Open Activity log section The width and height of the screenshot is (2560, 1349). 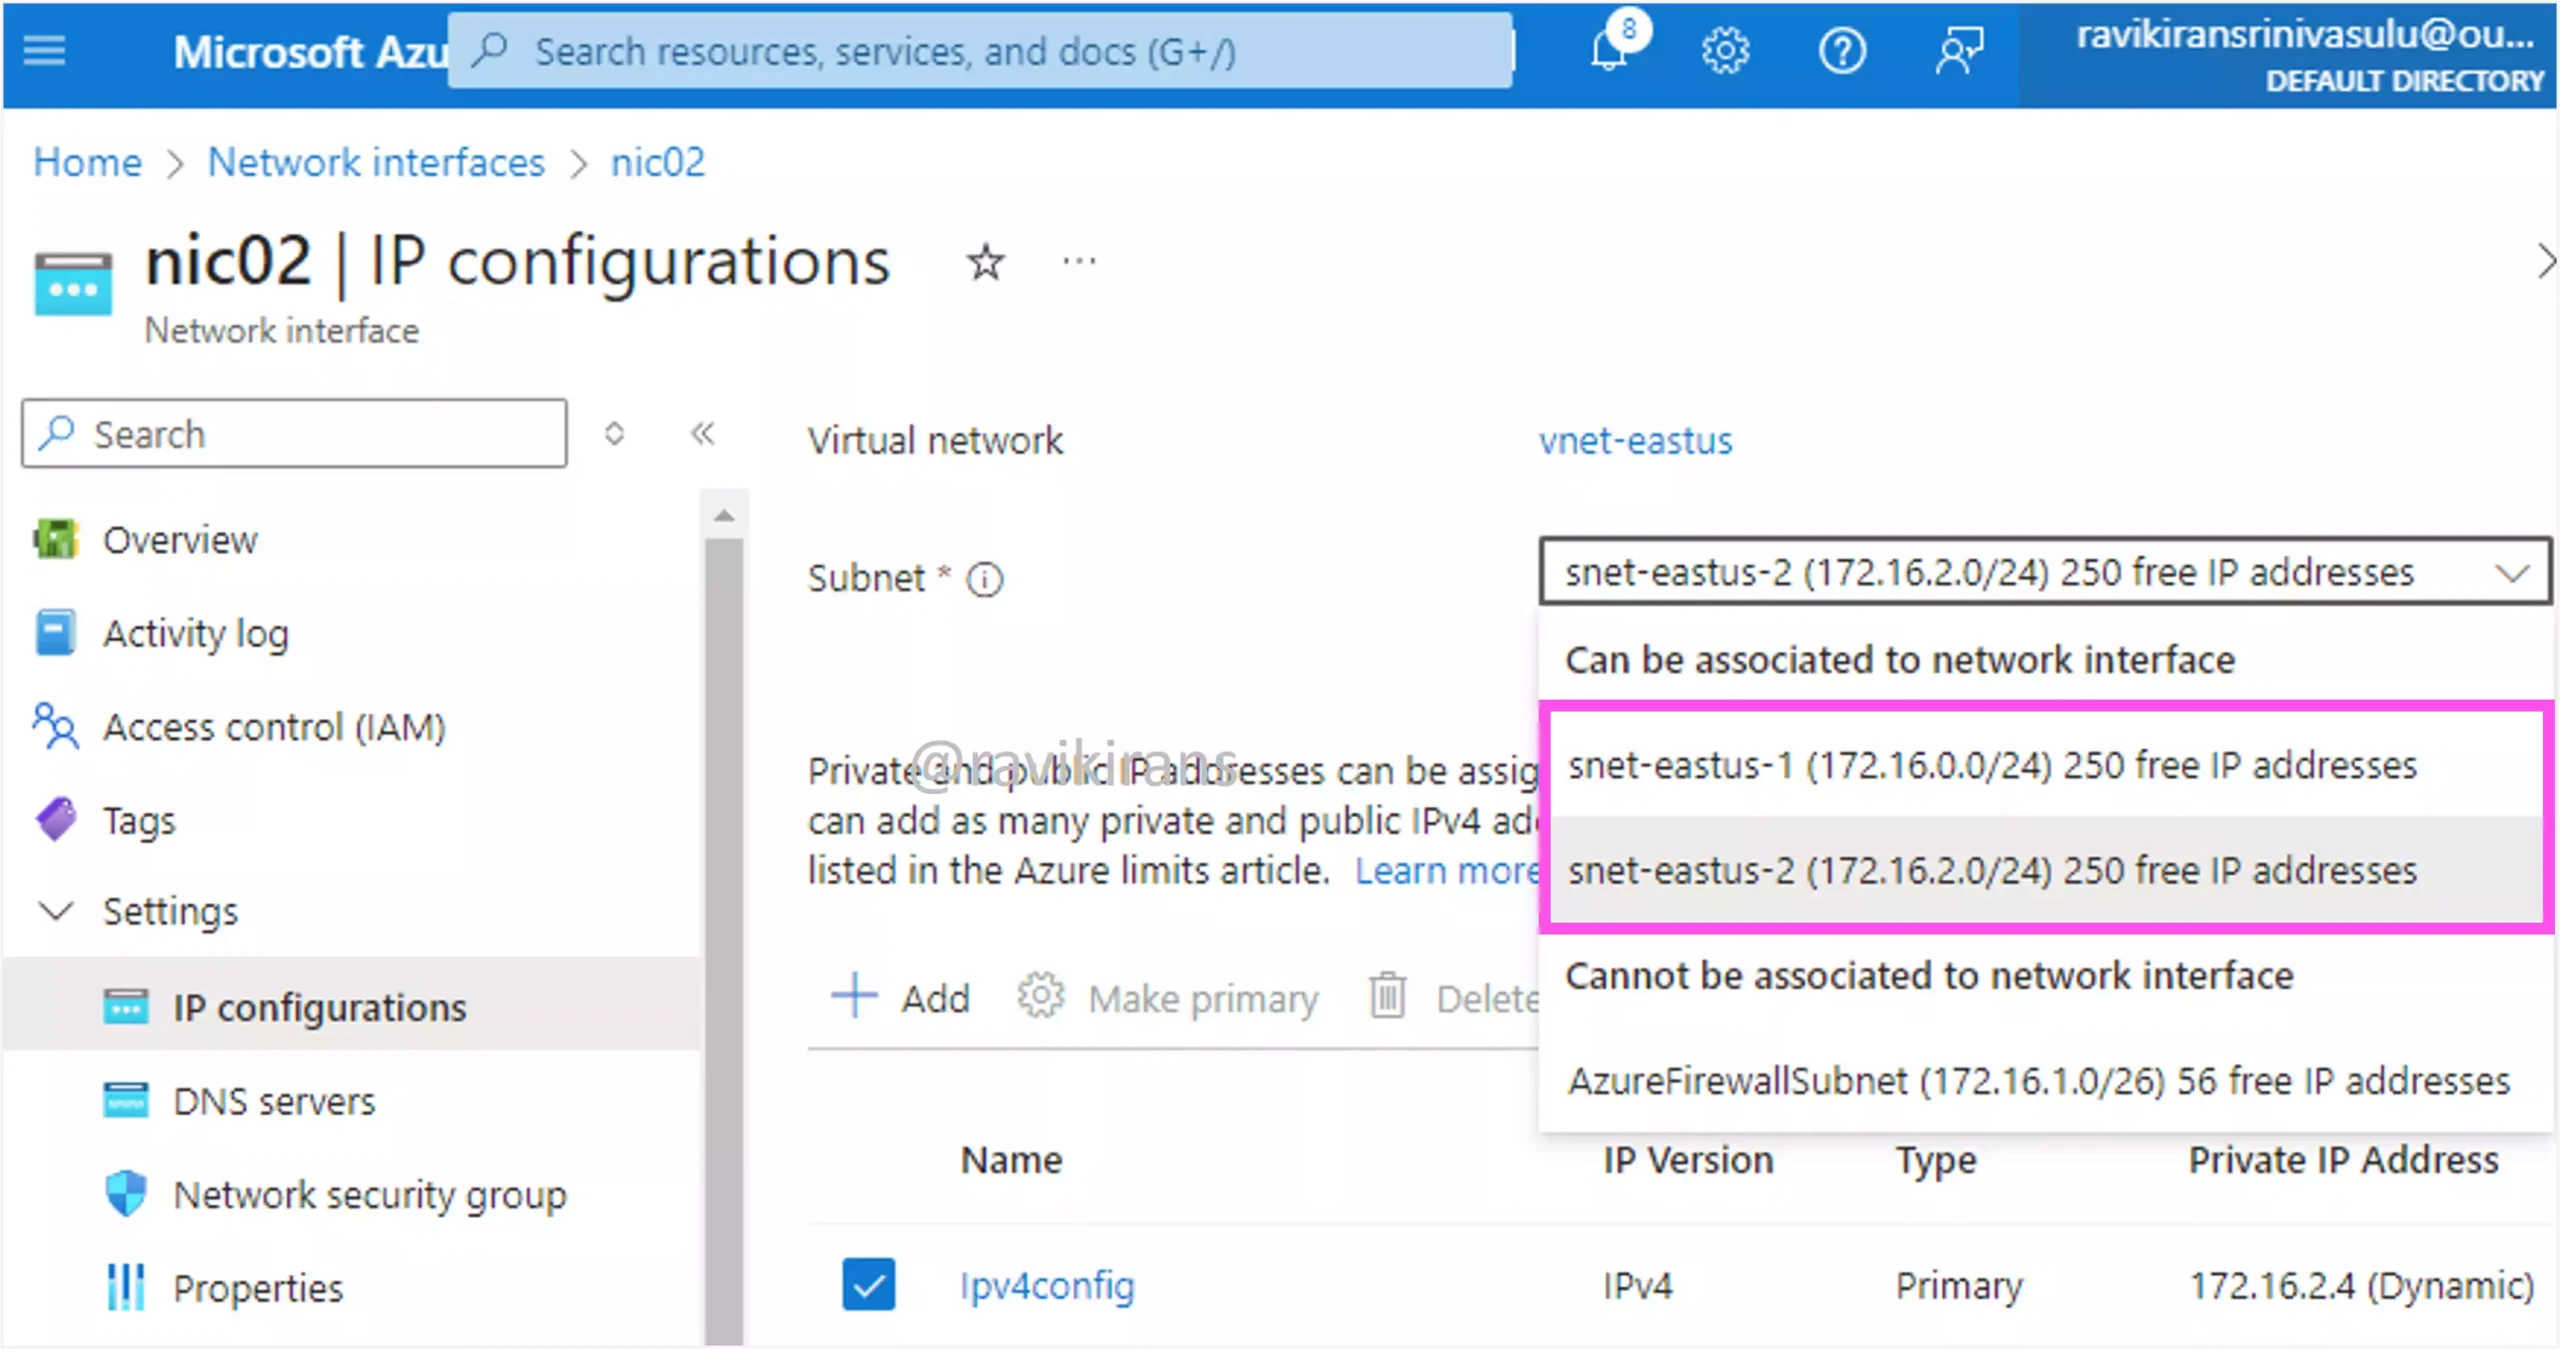coord(196,630)
